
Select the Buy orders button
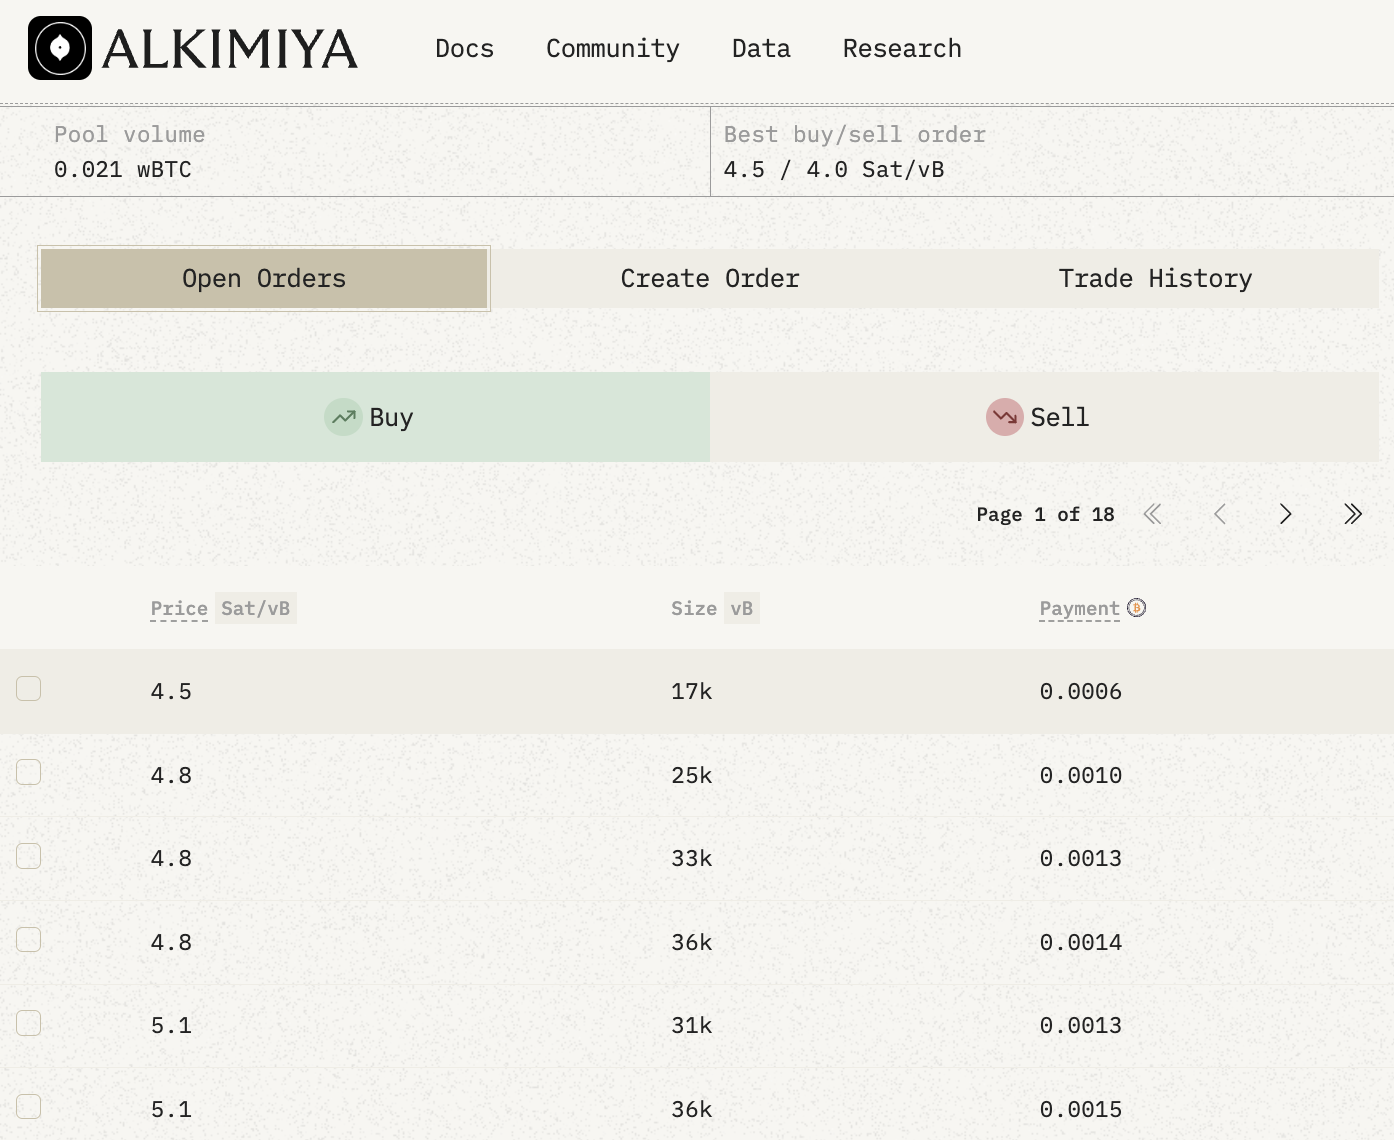point(375,417)
